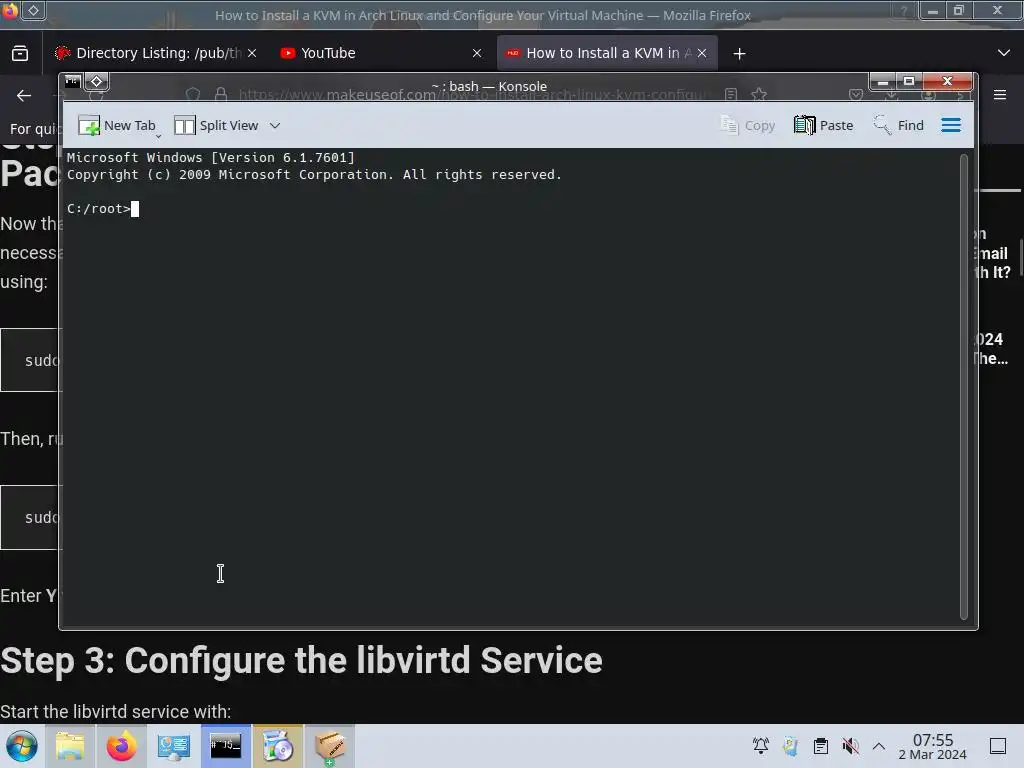Close the YouTube tab
The height and width of the screenshot is (768, 1024).
pos(477,53)
